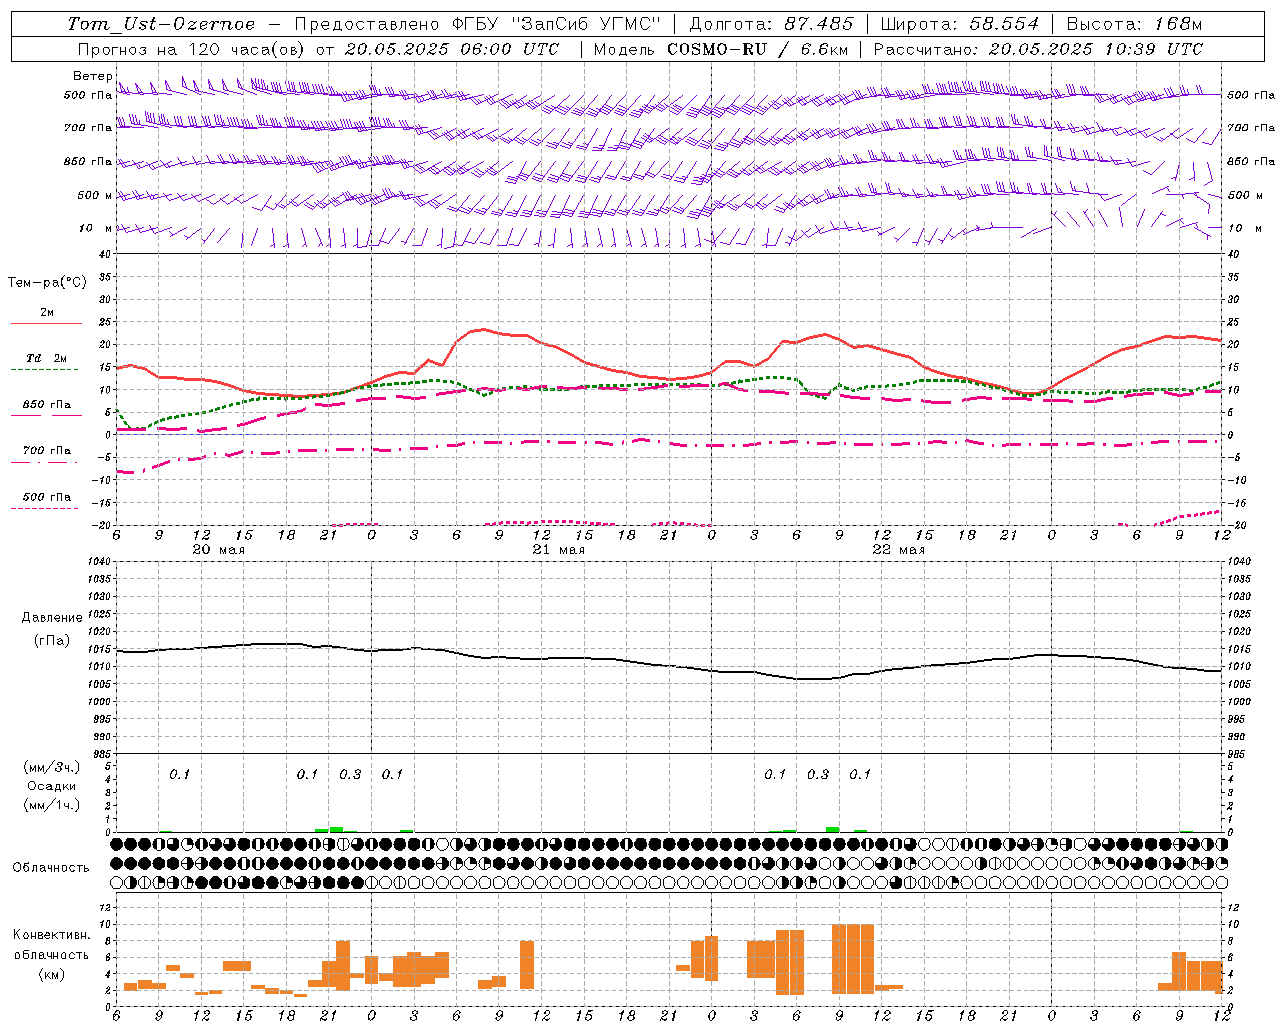1280x1024 pixels.
Task: Click the Td 2м legend entry
Action: (x=47, y=358)
